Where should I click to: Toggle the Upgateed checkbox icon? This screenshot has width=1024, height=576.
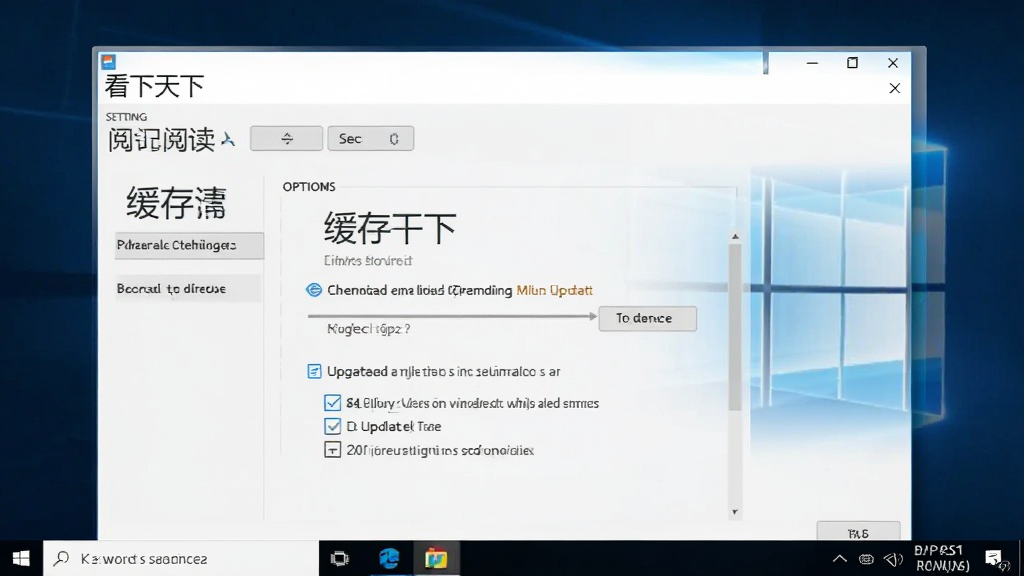coord(314,372)
